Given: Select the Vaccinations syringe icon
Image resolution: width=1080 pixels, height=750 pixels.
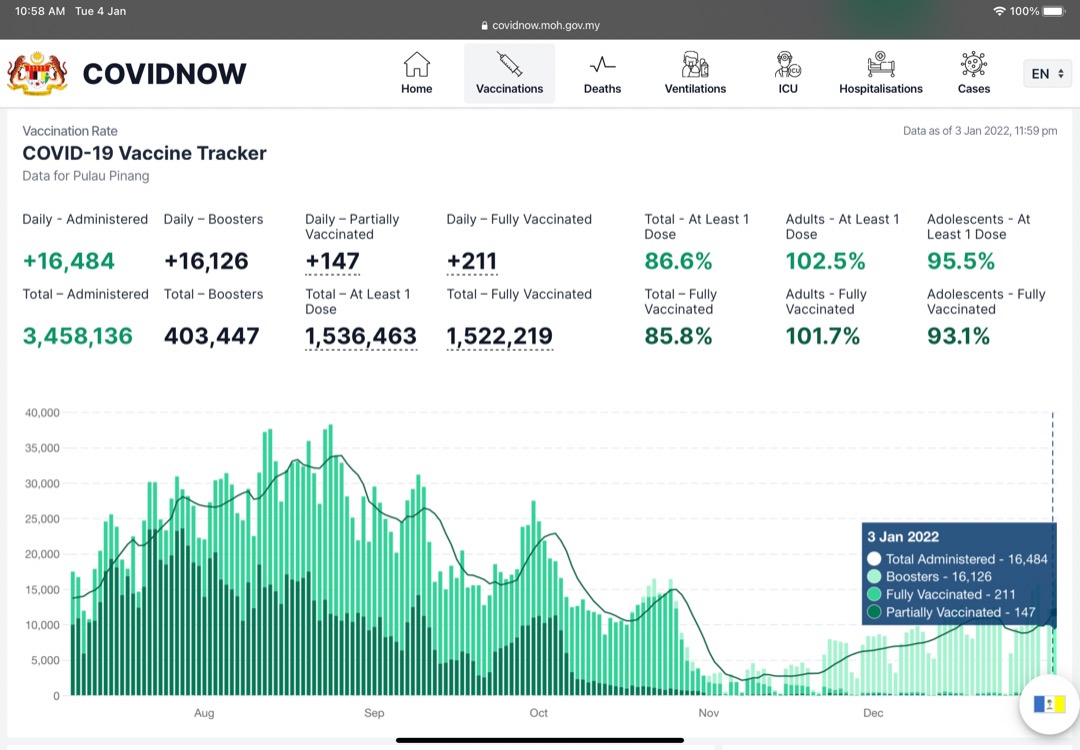Looking at the screenshot, I should (x=510, y=64).
